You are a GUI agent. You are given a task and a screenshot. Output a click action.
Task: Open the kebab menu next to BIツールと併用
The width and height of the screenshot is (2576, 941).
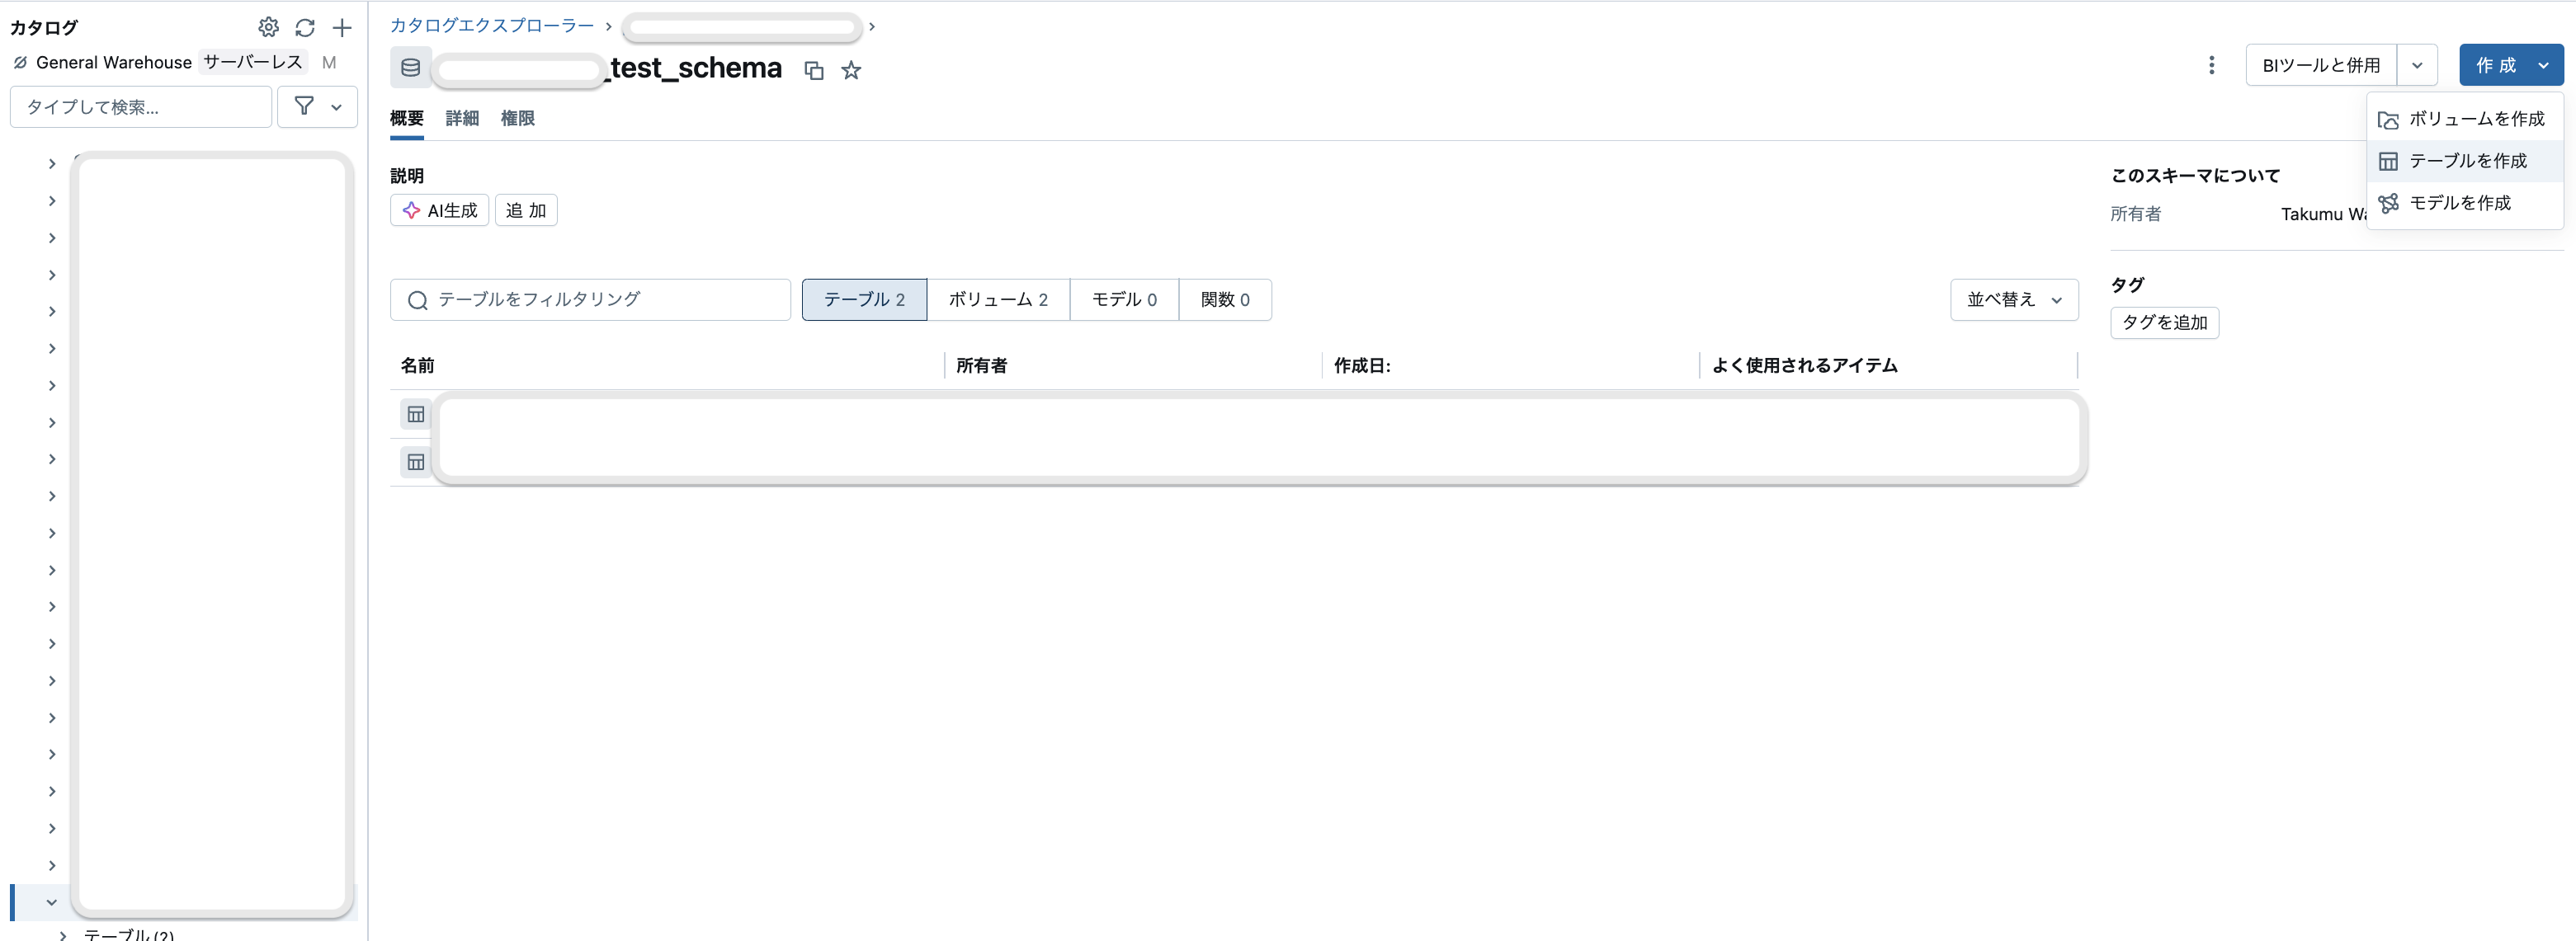pyautogui.click(x=2211, y=64)
